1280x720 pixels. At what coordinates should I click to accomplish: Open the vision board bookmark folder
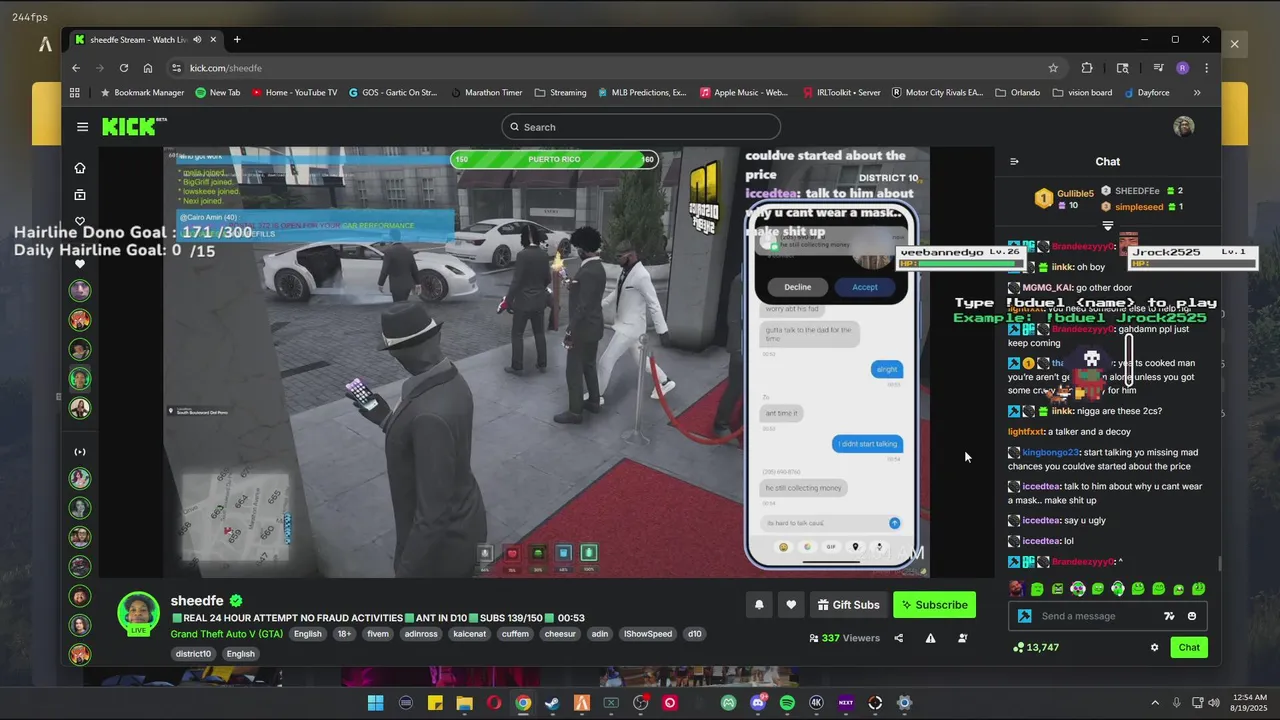pos(1082,93)
